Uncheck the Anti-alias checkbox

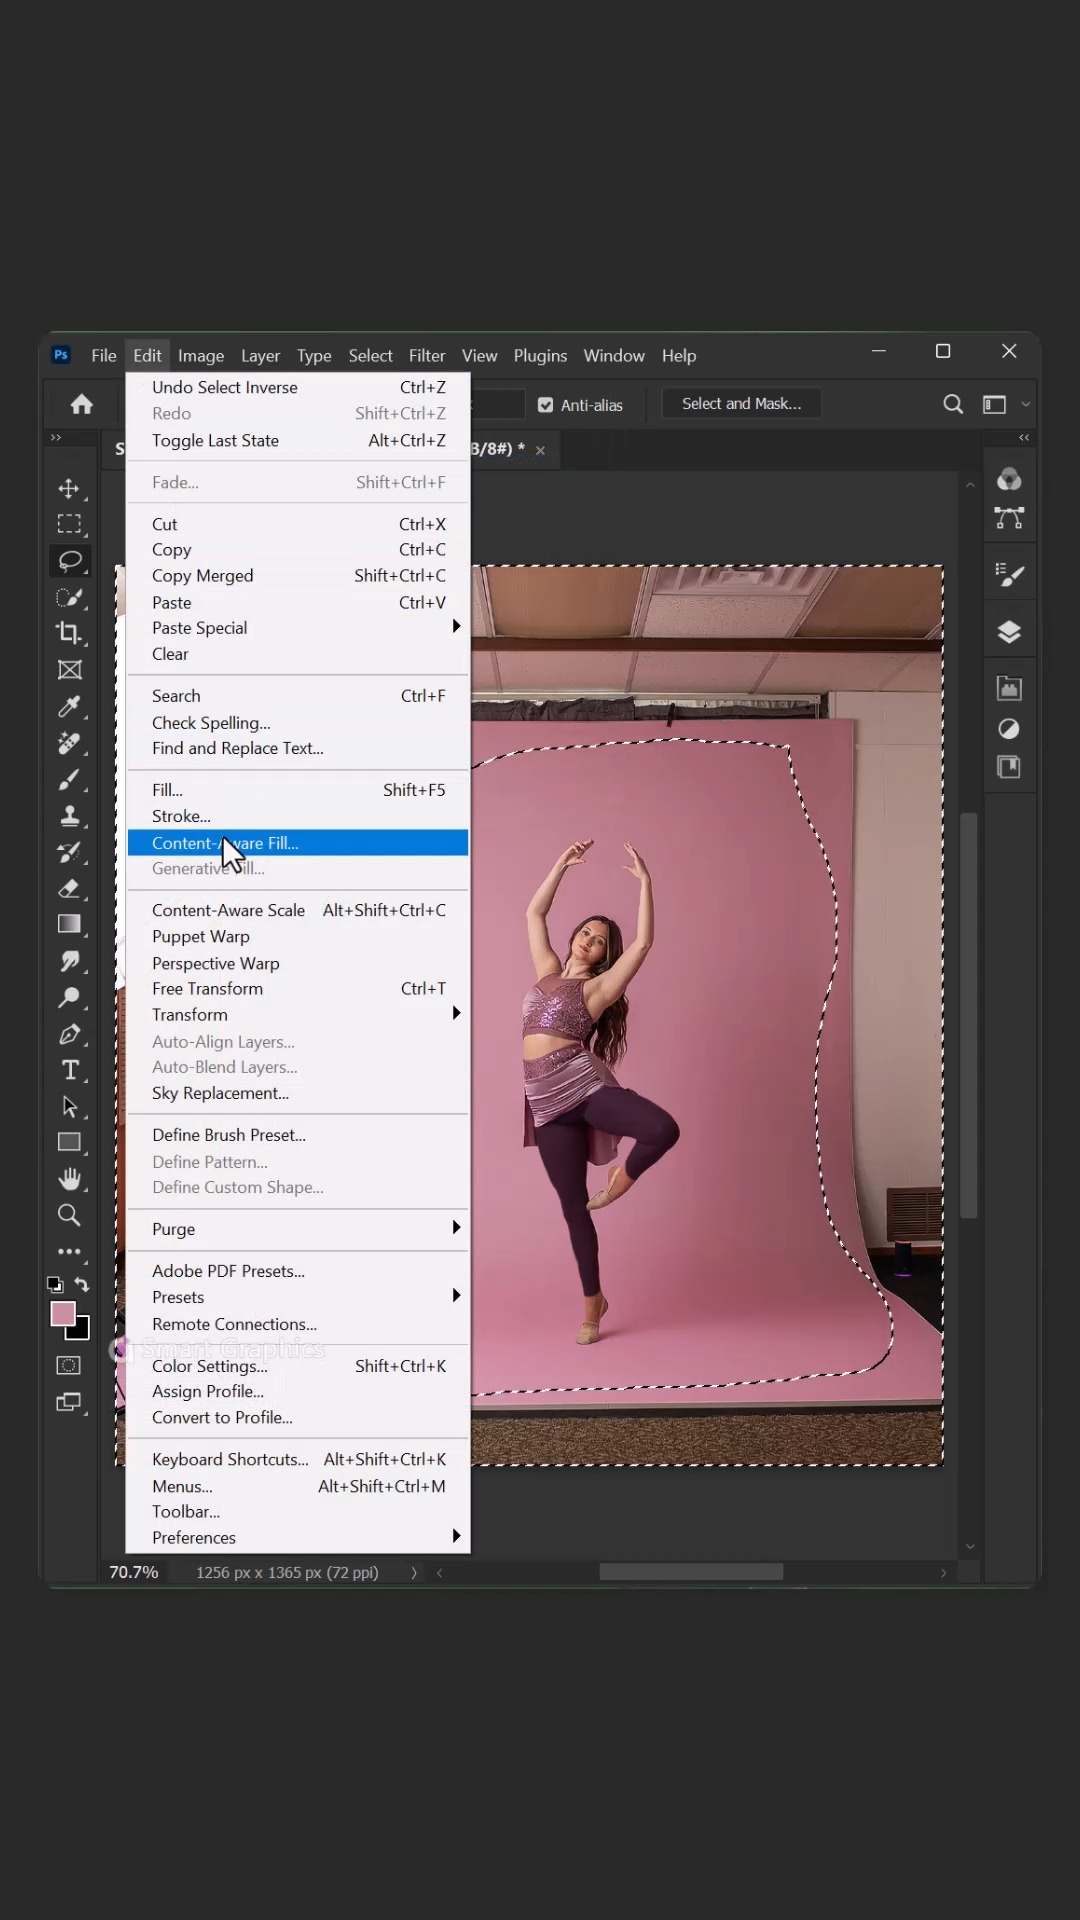[x=545, y=405]
